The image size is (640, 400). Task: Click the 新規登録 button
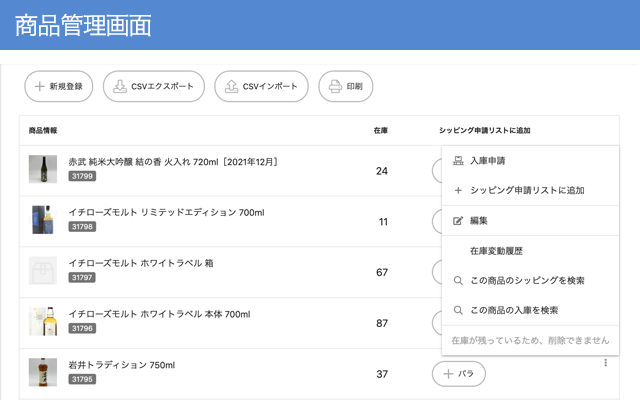(x=59, y=87)
